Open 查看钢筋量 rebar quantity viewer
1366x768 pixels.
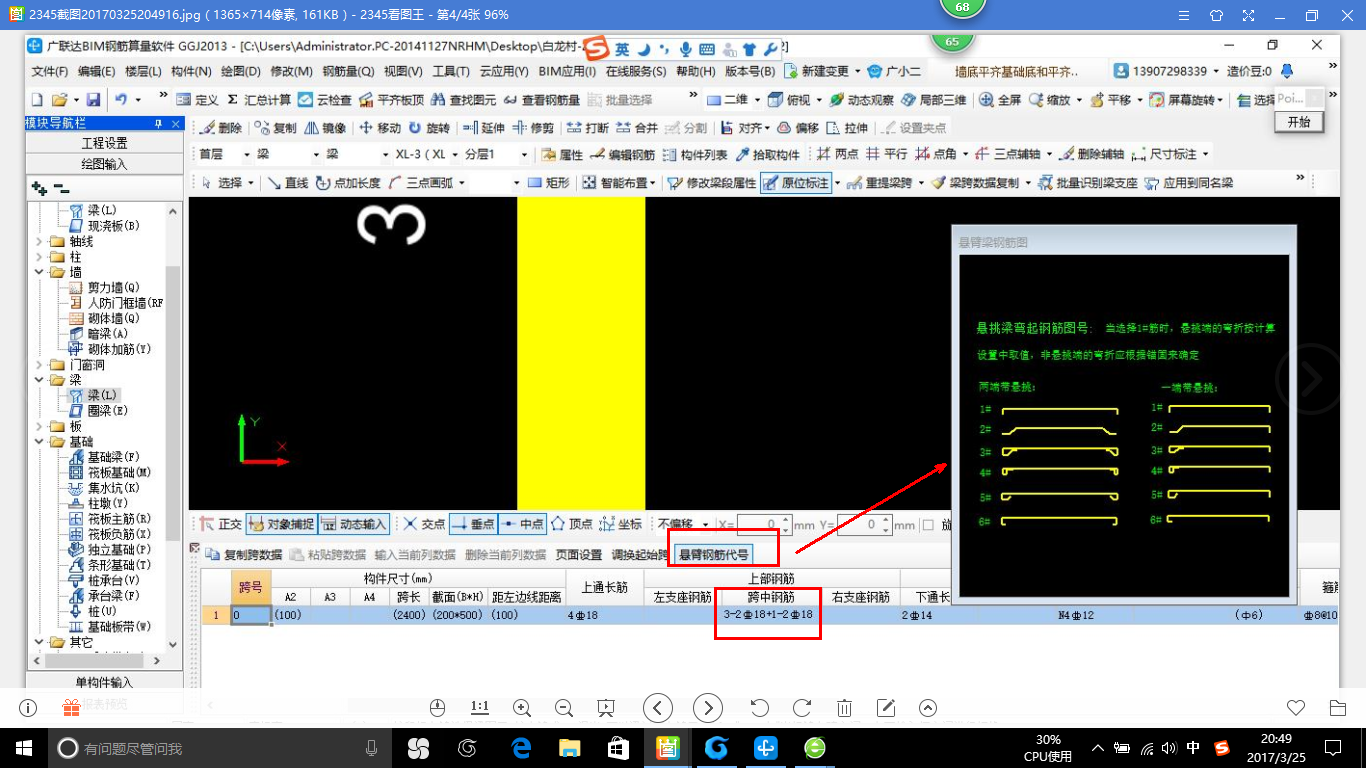click(542, 100)
